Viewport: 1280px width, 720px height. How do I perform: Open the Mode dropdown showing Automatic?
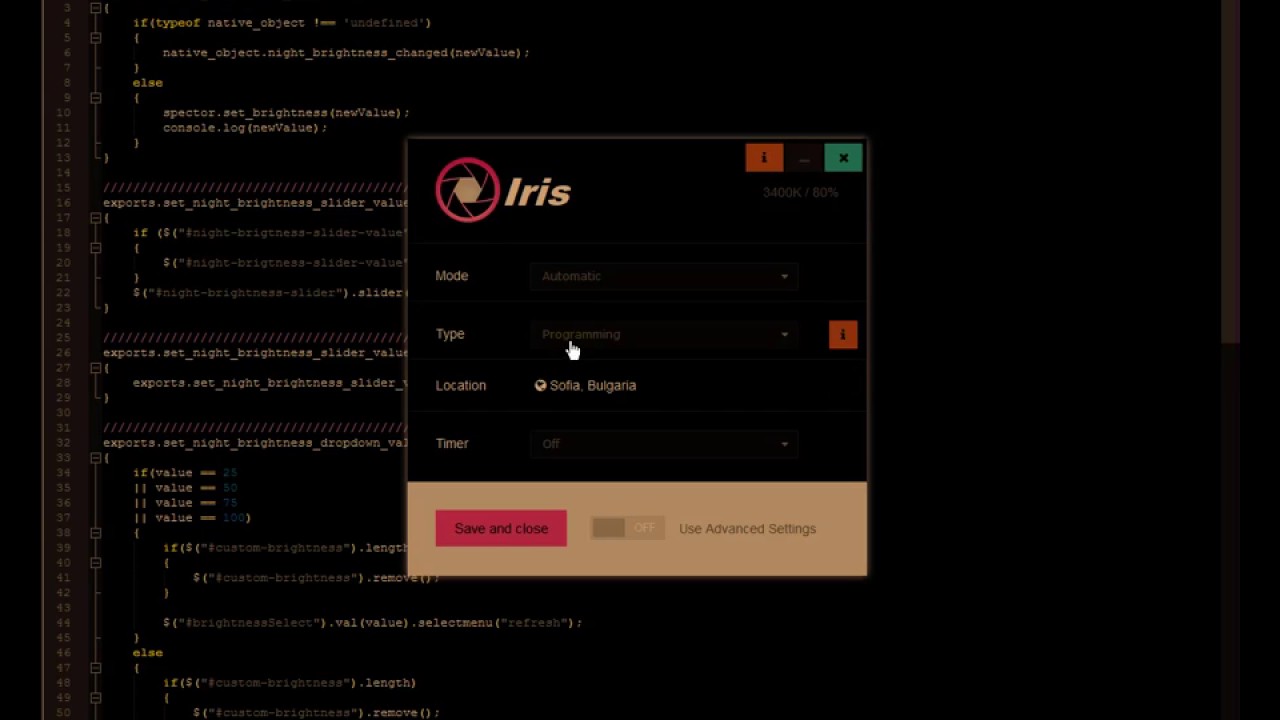pos(664,276)
